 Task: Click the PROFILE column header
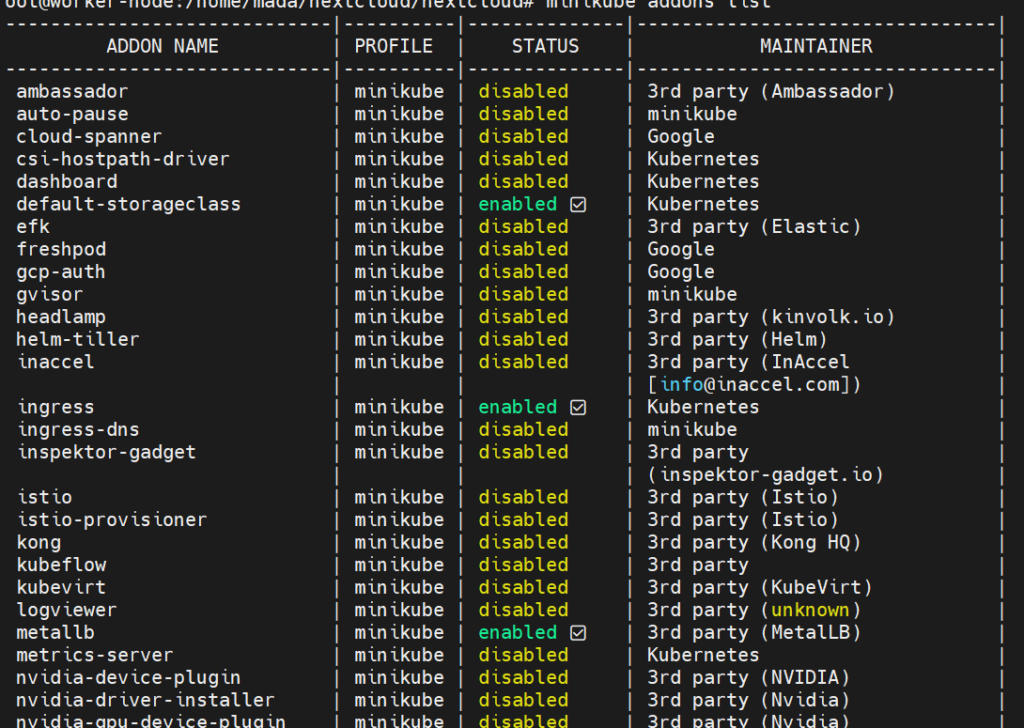393,46
